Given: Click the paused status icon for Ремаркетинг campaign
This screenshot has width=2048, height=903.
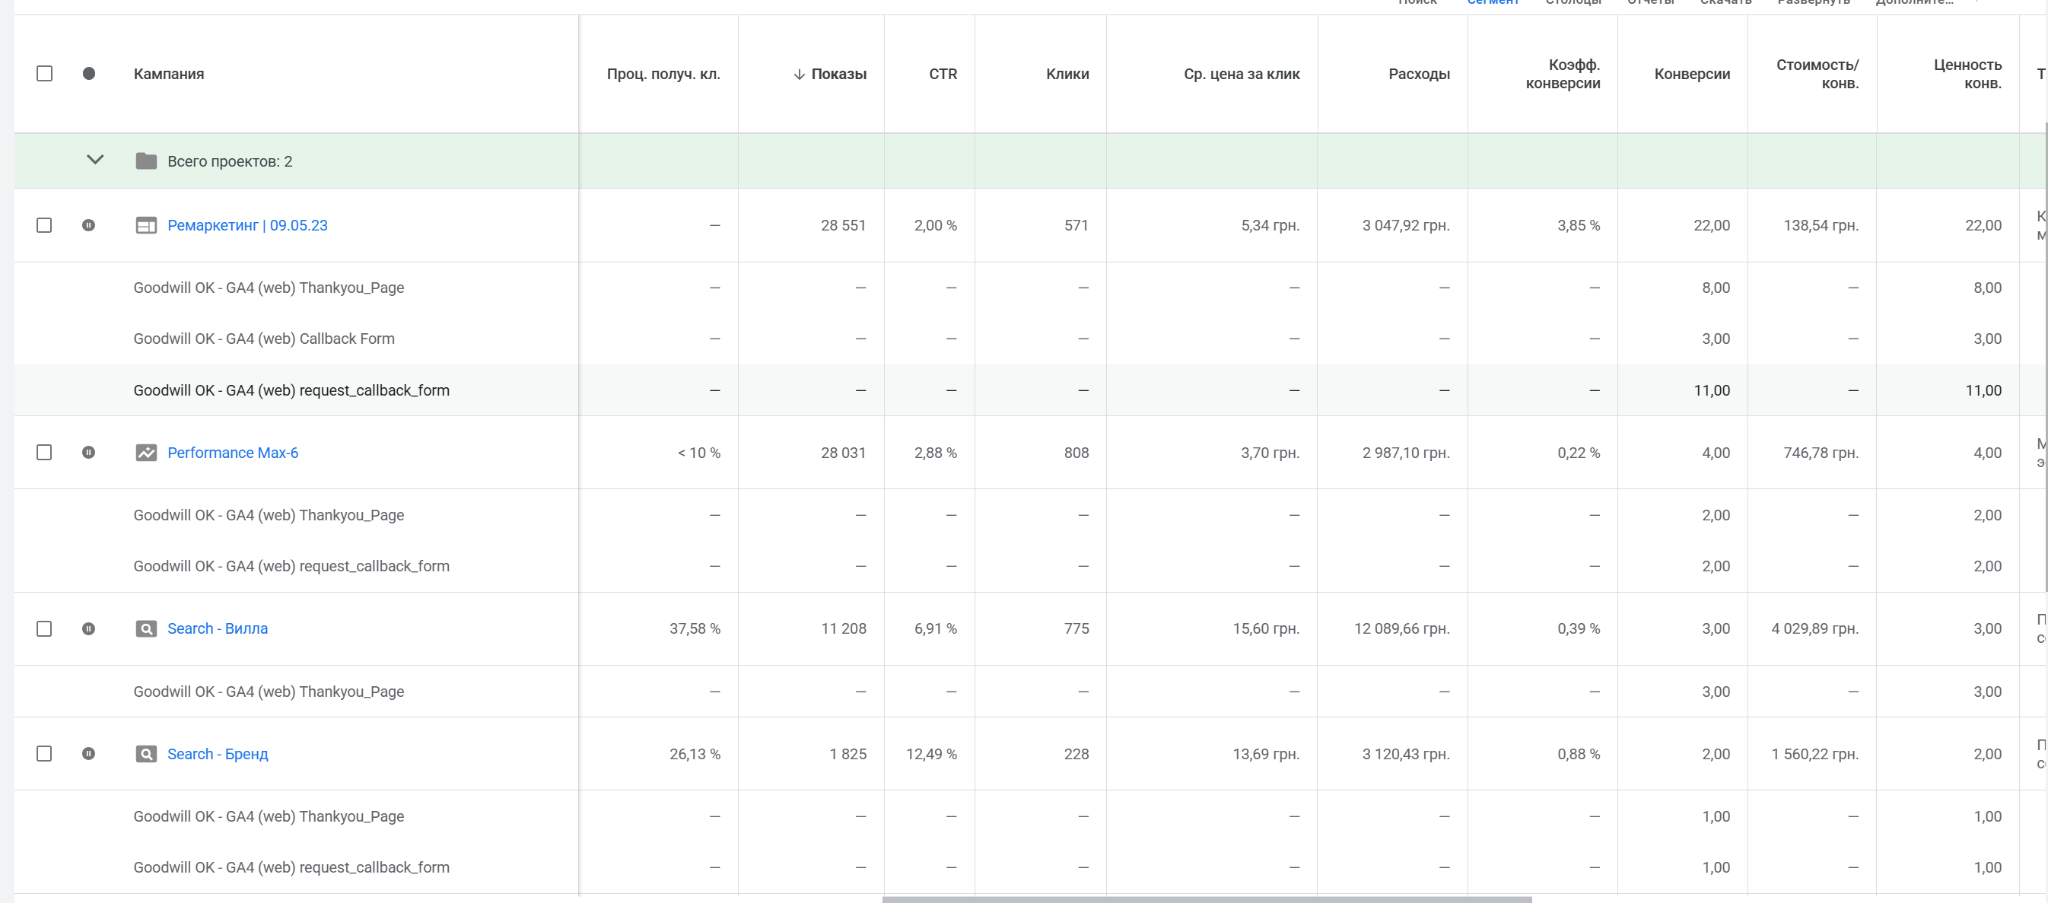Looking at the screenshot, I should [x=89, y=226].
